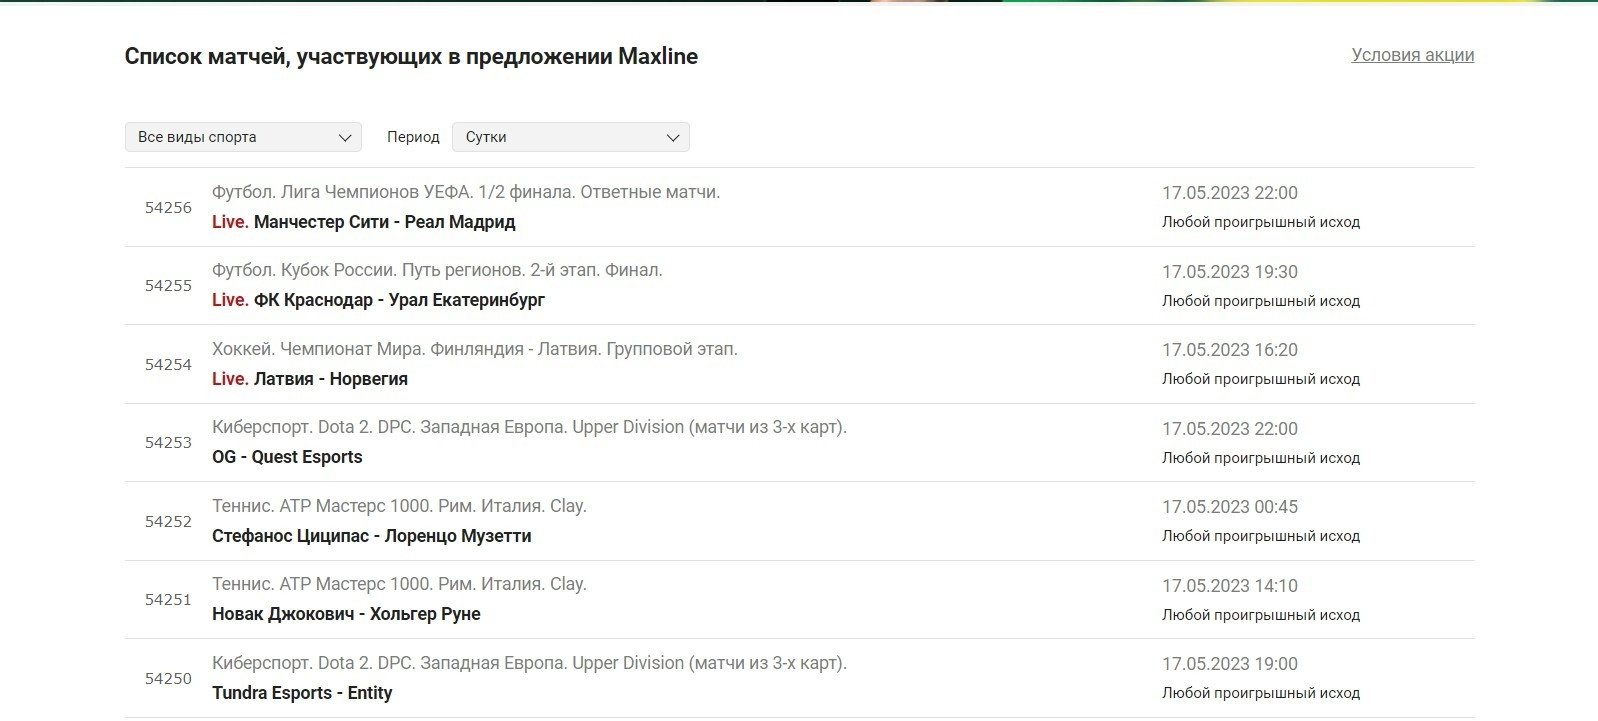Click the page heading about Maxline offer
This screenshot has width=1598, height=721.
pos(411,56)
